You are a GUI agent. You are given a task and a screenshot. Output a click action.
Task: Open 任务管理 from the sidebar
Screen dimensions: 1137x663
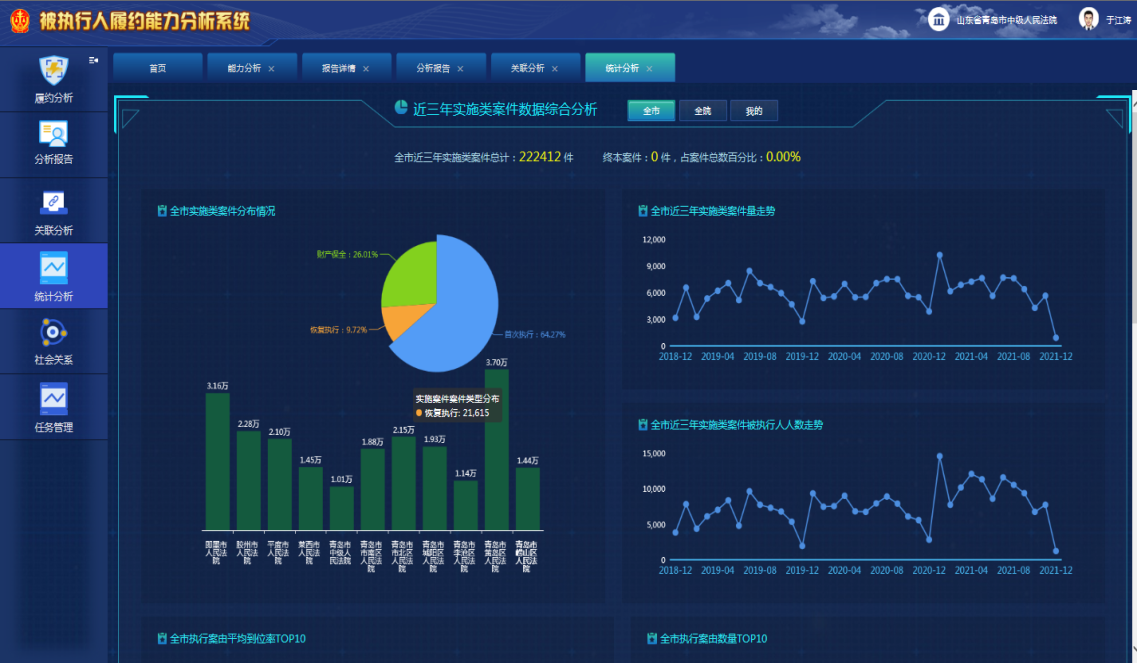54,407
